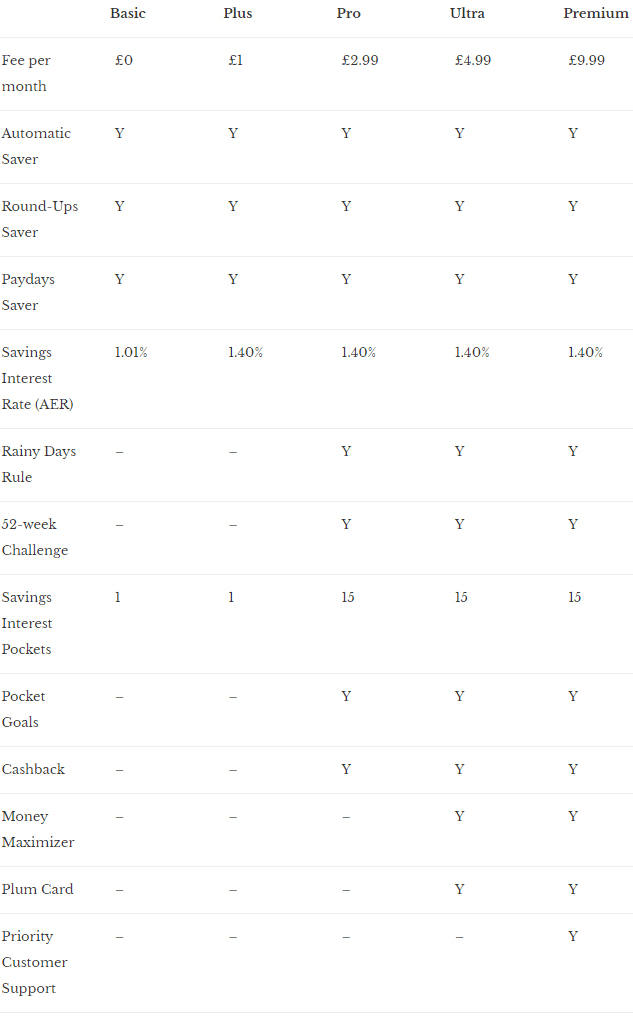Screen dimensions: 633x1020
Task: Click the £2.99 Pro monthly fee
Action: pos(360,60)
